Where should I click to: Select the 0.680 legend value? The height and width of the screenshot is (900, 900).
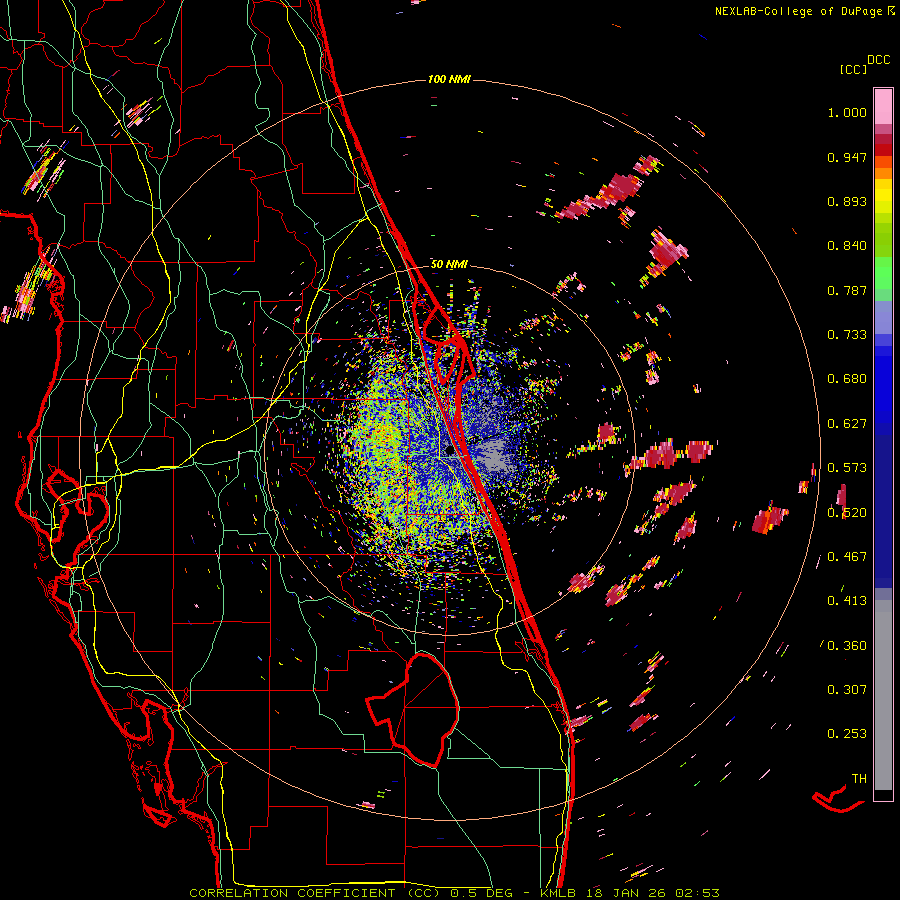(847, 379)
